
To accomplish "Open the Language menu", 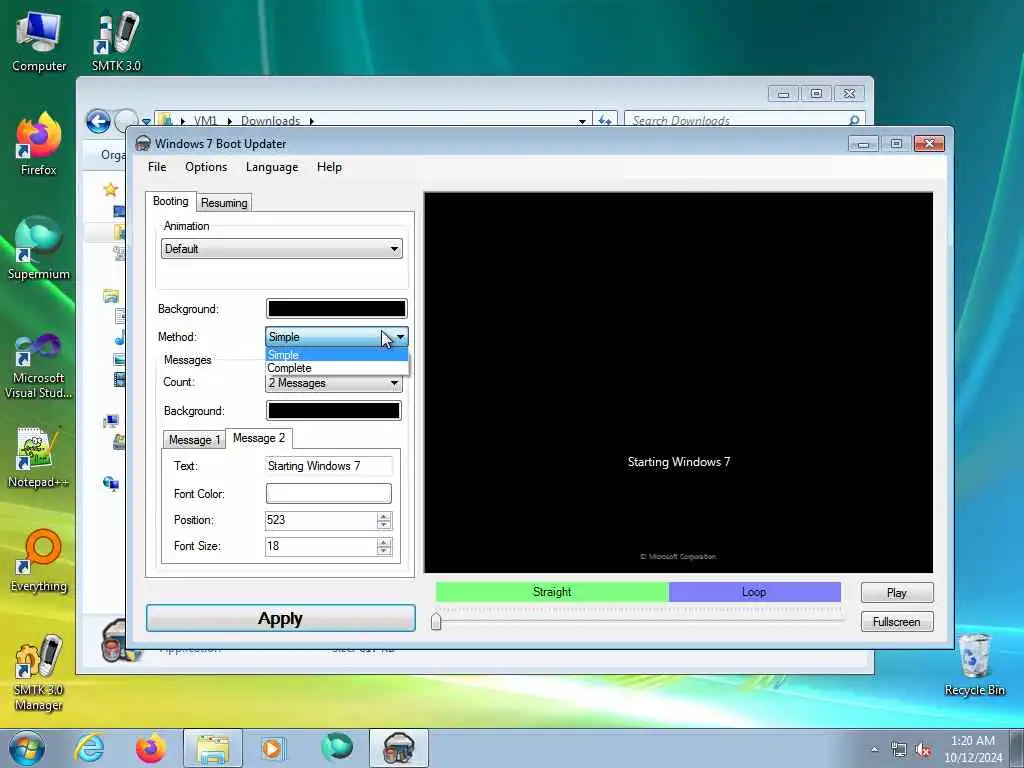I will tap(272, 167).
